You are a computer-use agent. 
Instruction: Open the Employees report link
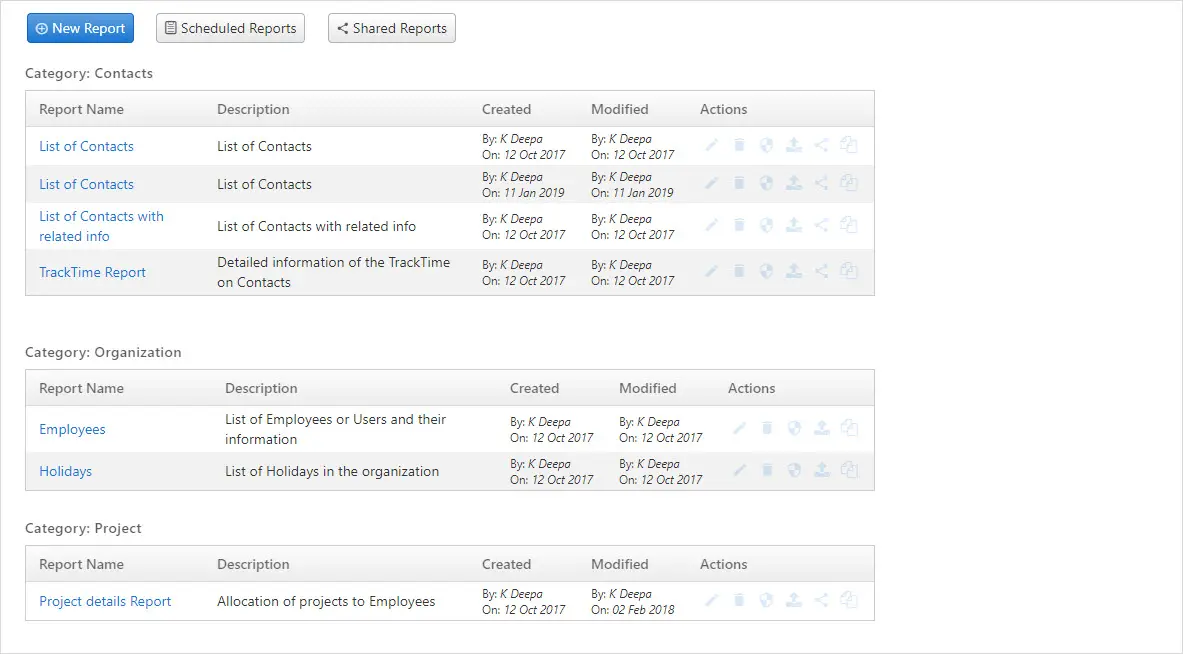click(x=72, y=429)
